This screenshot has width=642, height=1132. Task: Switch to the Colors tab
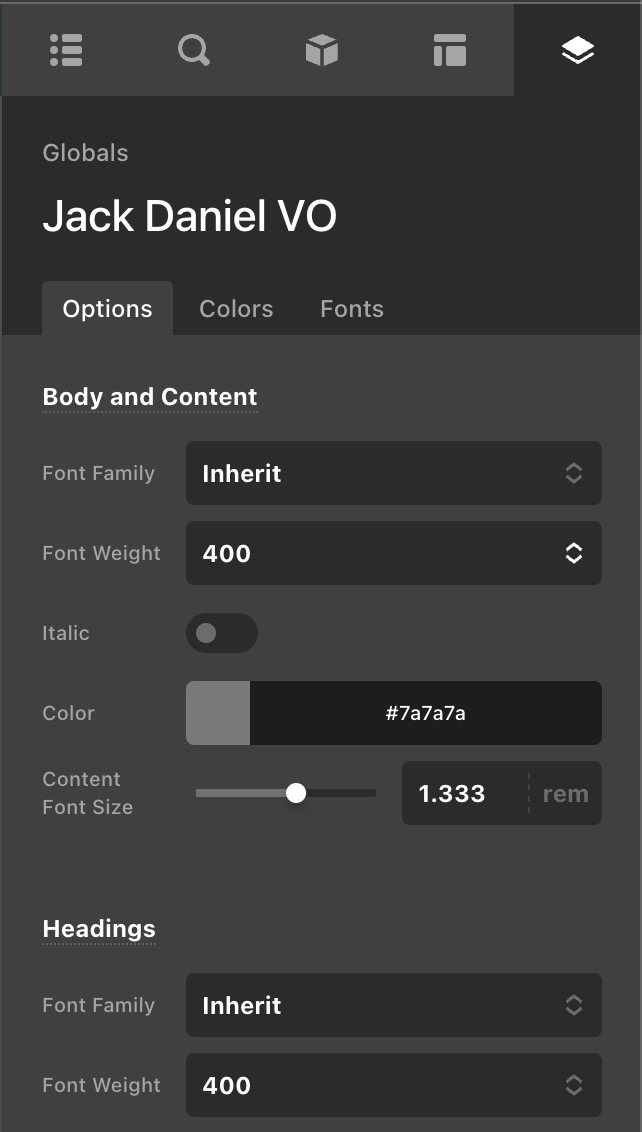click(236, 309)
